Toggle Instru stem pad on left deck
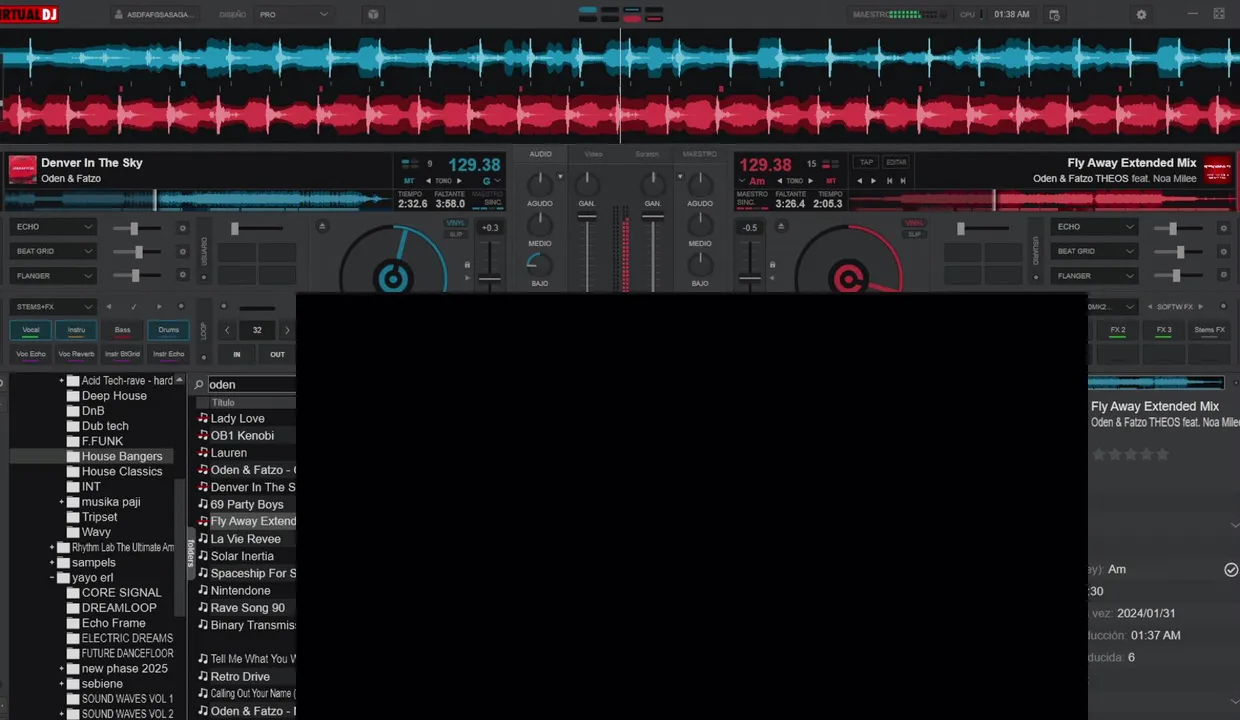This screenshot has height=720, width=1240. point(76,330)
